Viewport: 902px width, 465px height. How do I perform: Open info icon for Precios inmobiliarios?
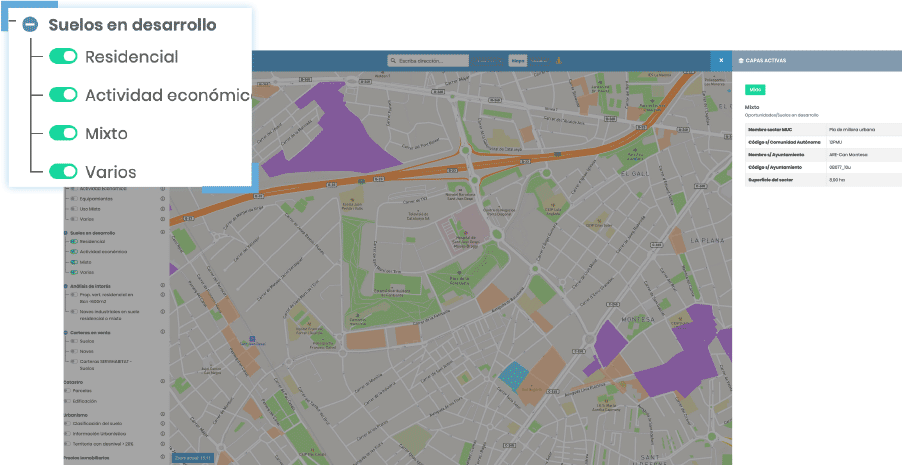163,458
